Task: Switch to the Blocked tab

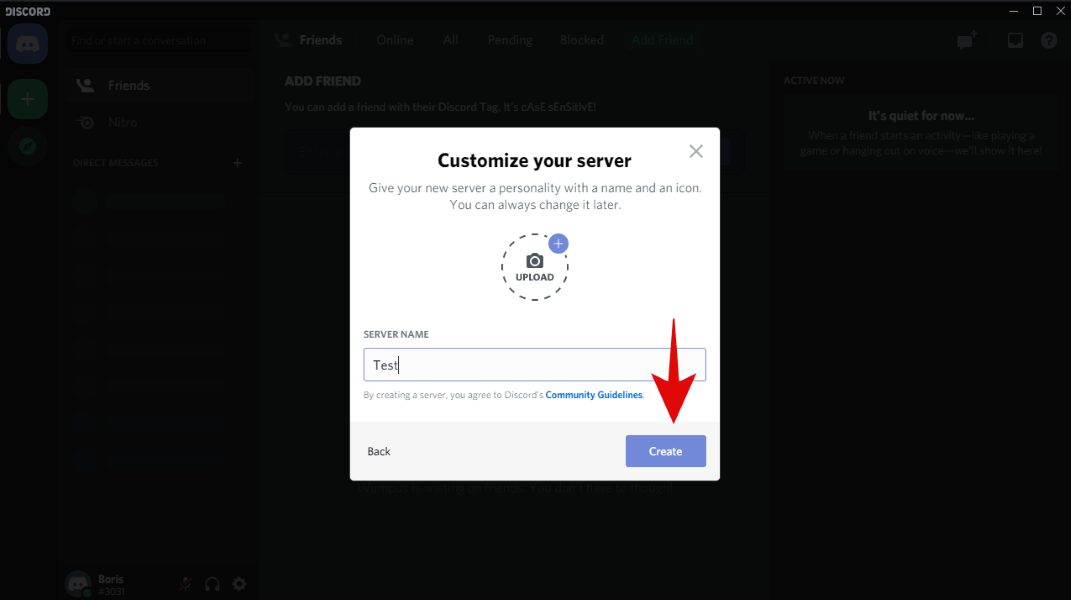Action: 581,40
